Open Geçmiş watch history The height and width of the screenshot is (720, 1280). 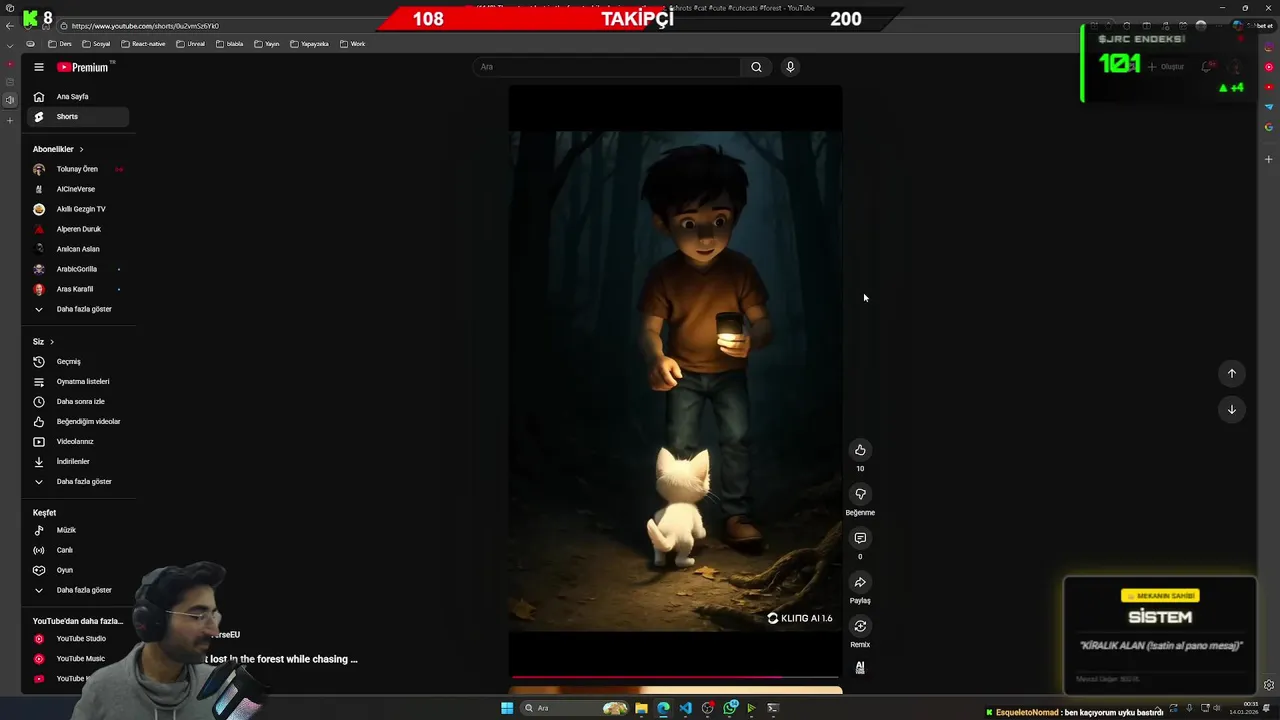[78, 362]
